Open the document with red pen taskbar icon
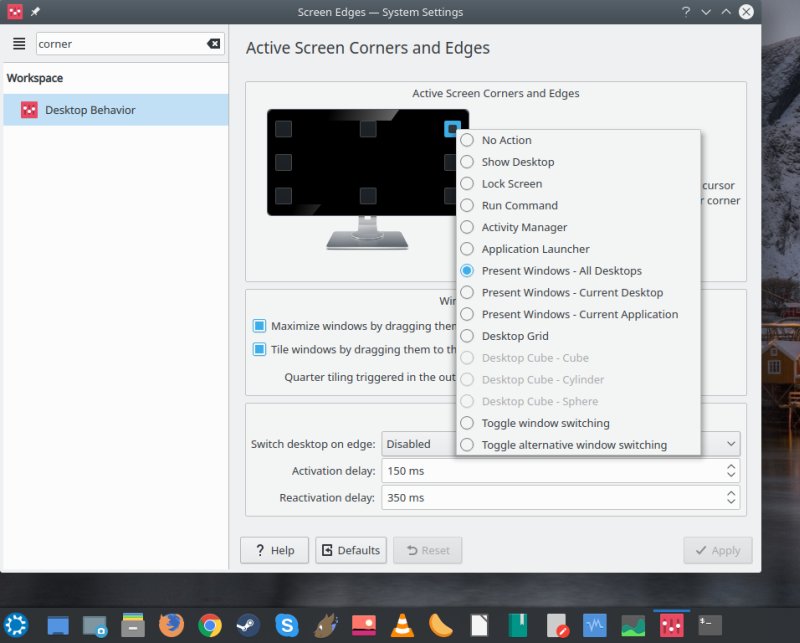 point(557,625)
